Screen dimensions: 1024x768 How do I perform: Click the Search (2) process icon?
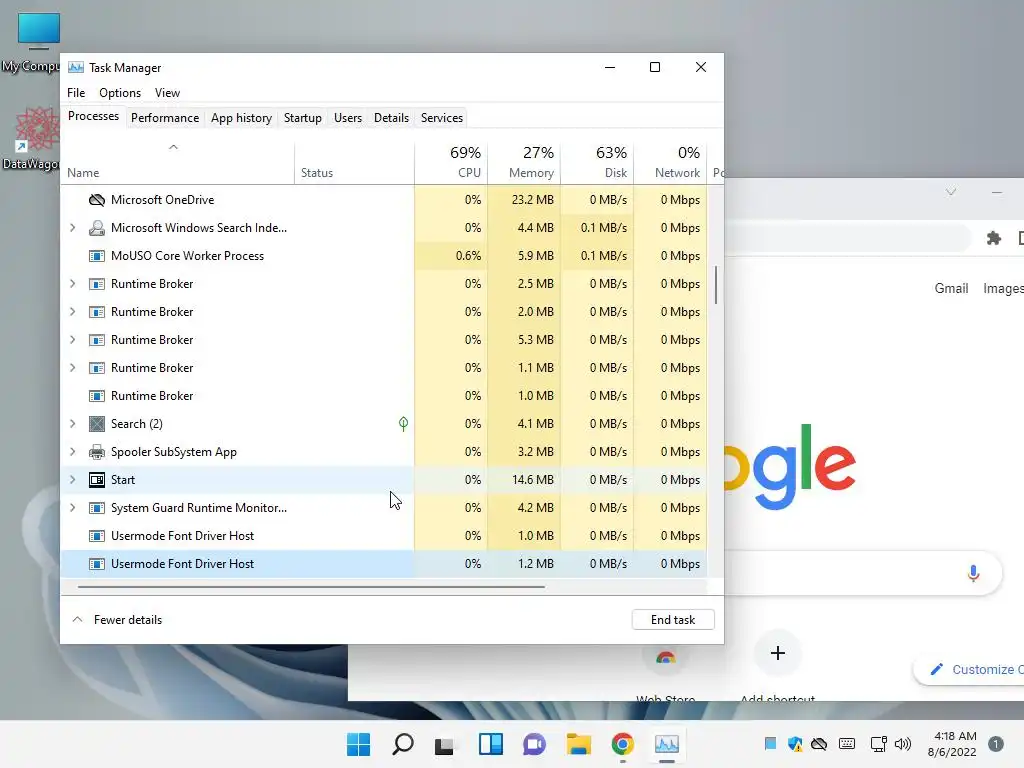pyautogui.click(x=97, y=424)
